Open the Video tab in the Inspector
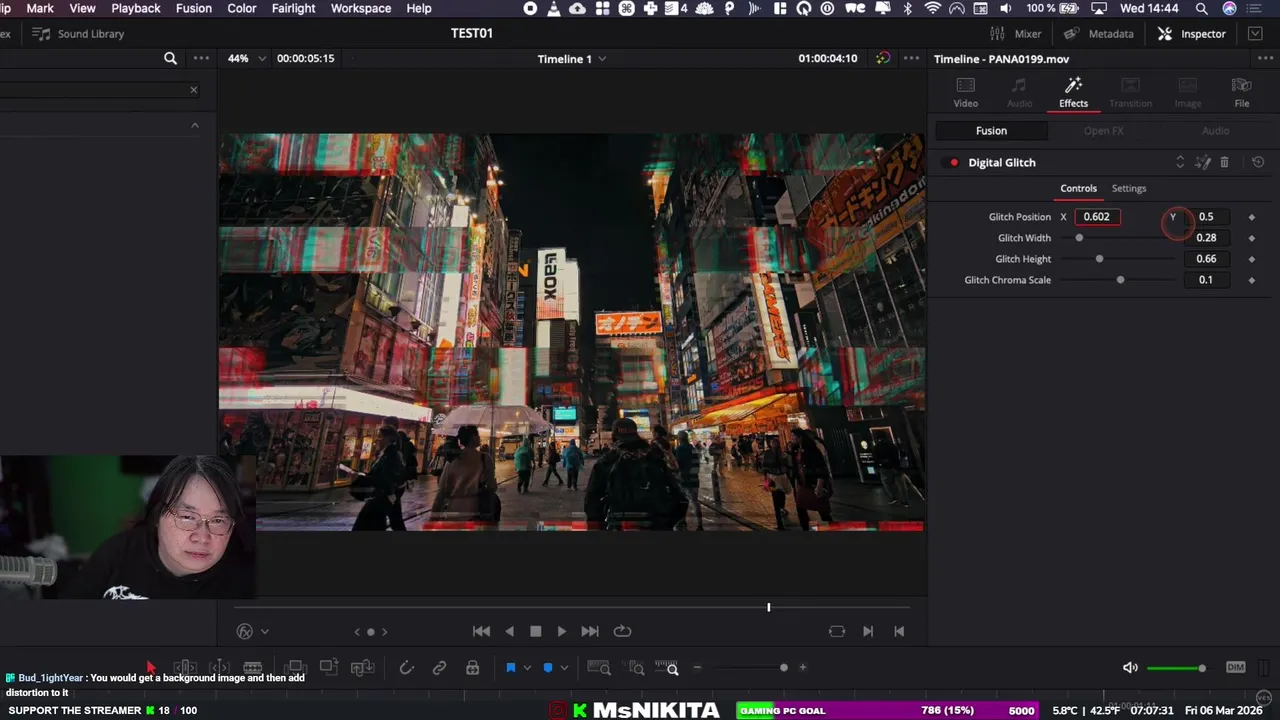This screenshot has width=1280, height=720. (x=965, y=93)
